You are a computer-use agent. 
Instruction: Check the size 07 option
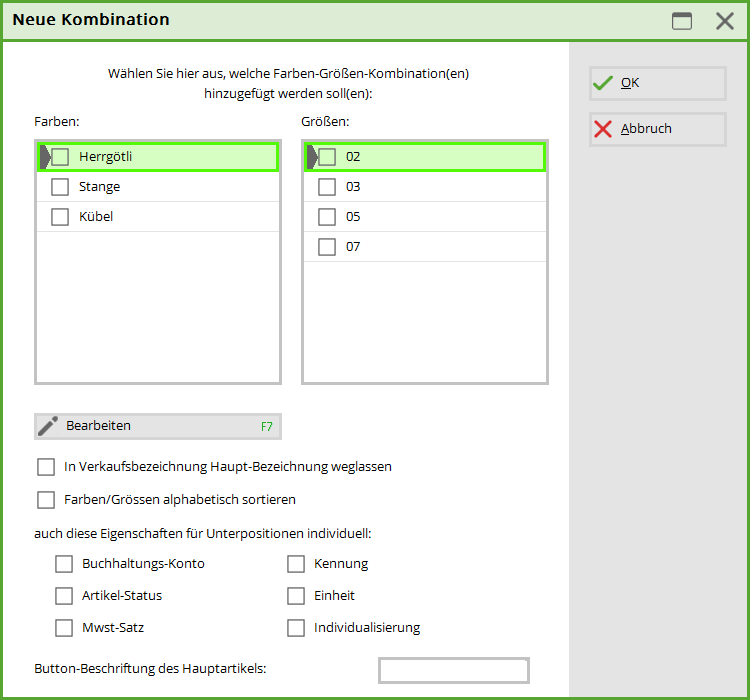coord(327,247)
